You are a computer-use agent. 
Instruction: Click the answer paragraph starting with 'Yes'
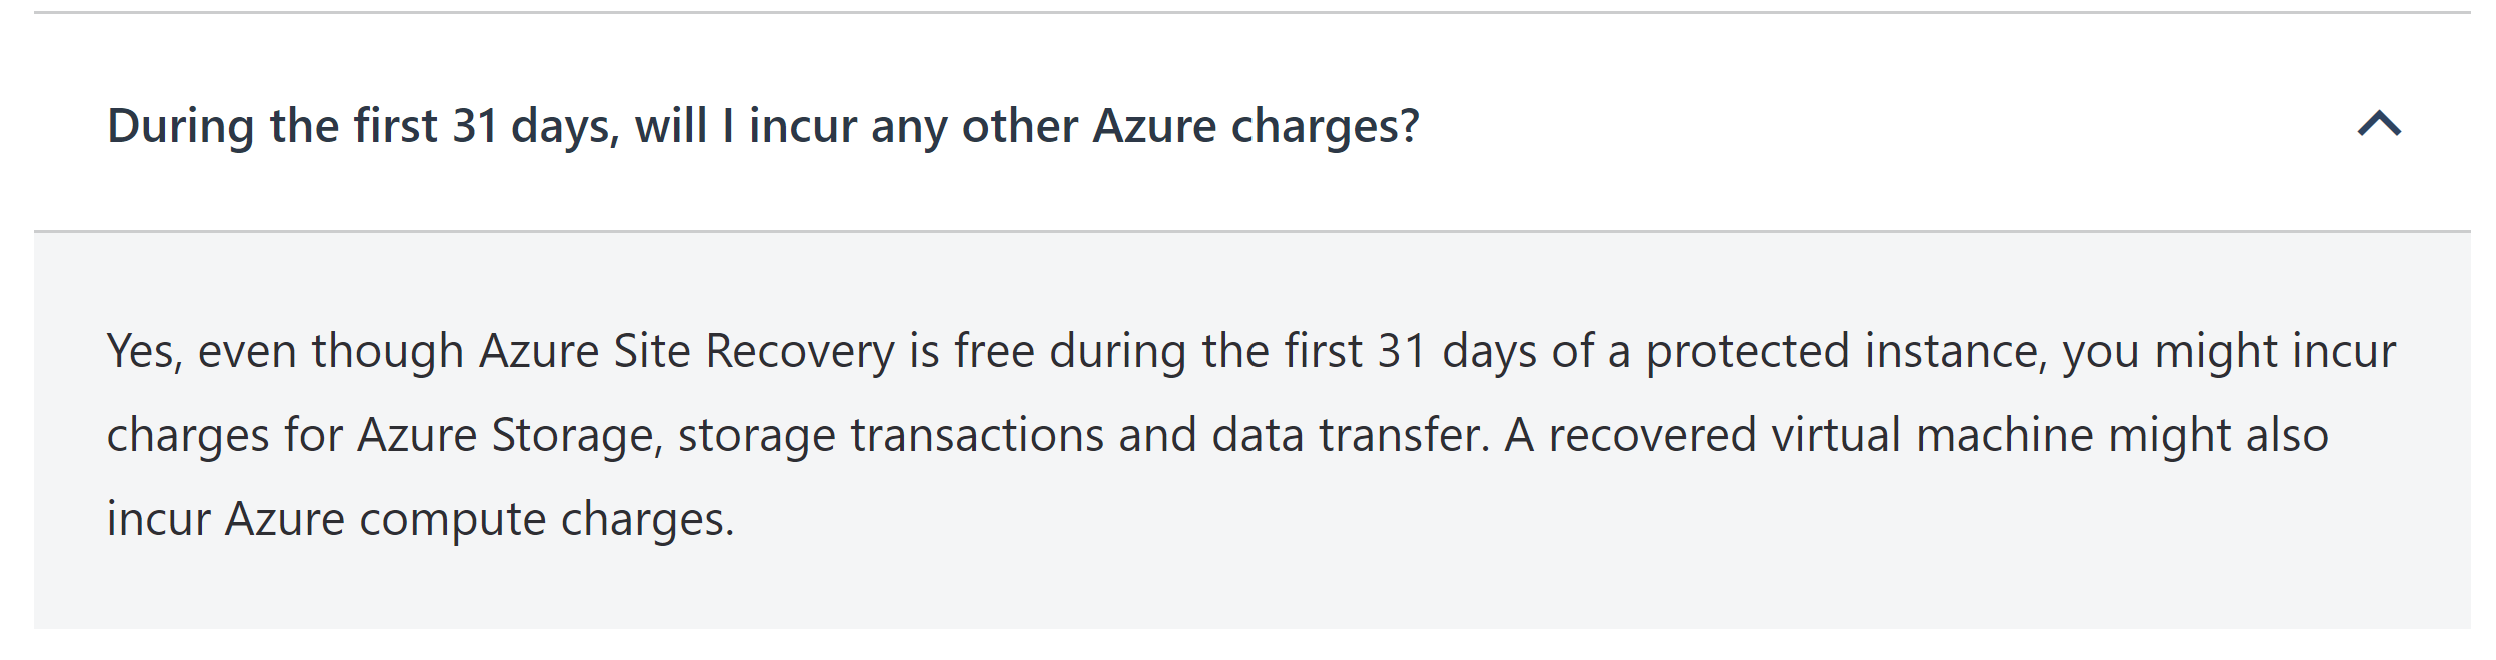click(1250, 434)
